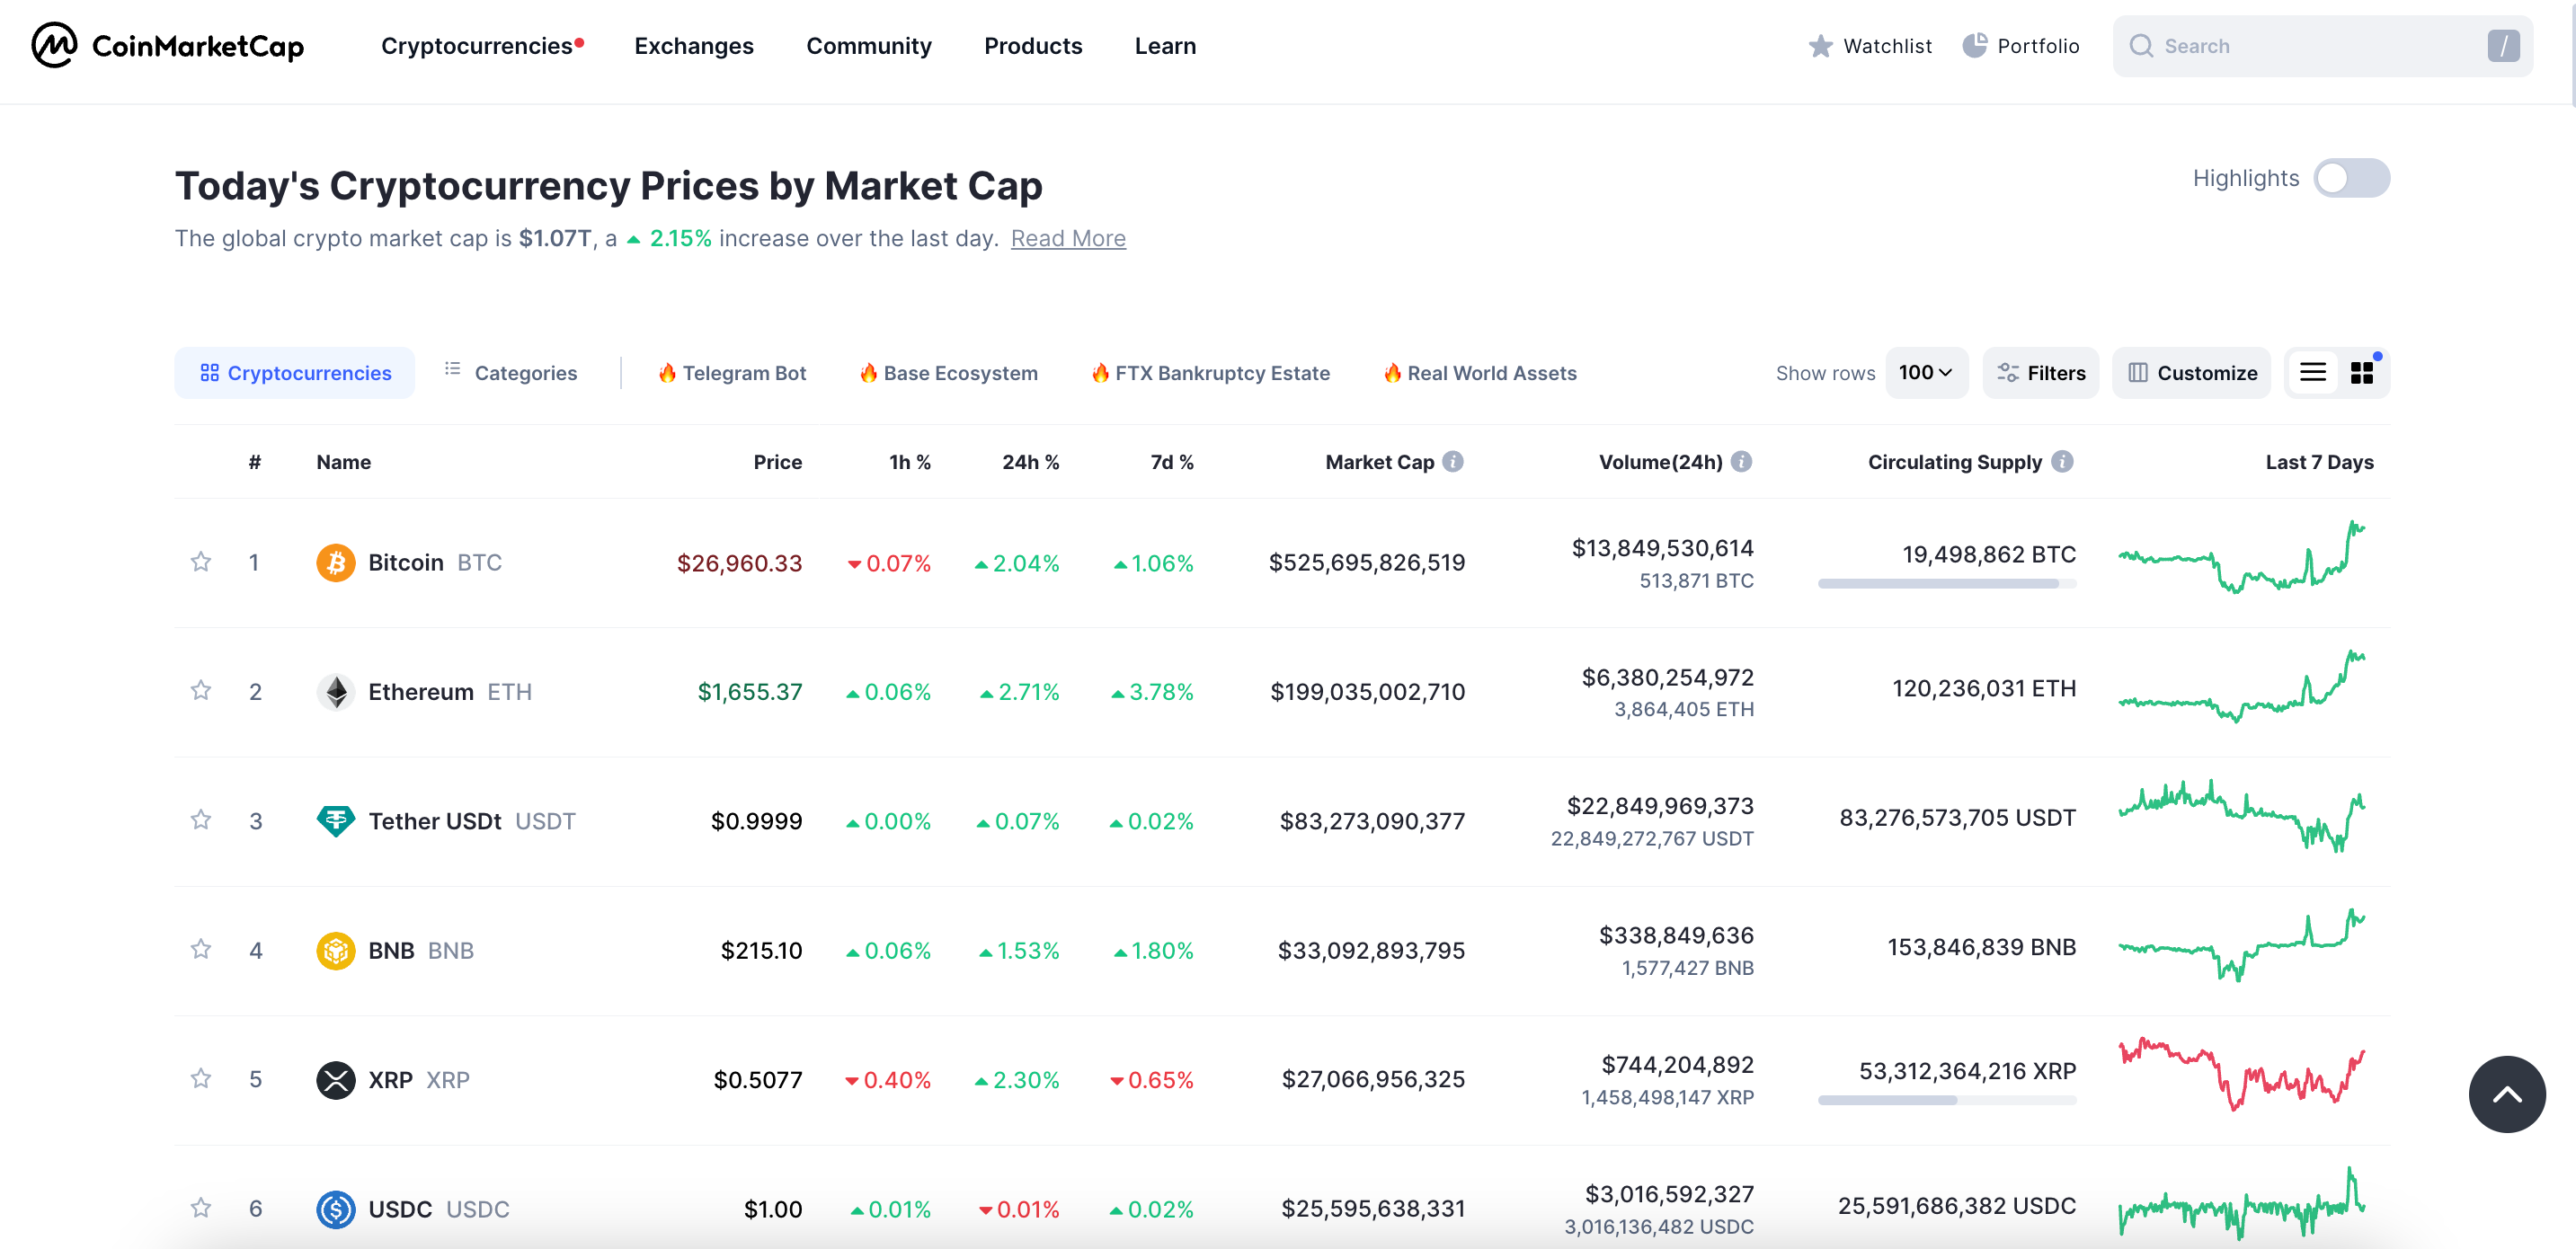Viewport: 2576px width, 1249px height.
Task: Star Ethereum to add to watchlist
Action: pyautogui.click(x=201, y=691)
